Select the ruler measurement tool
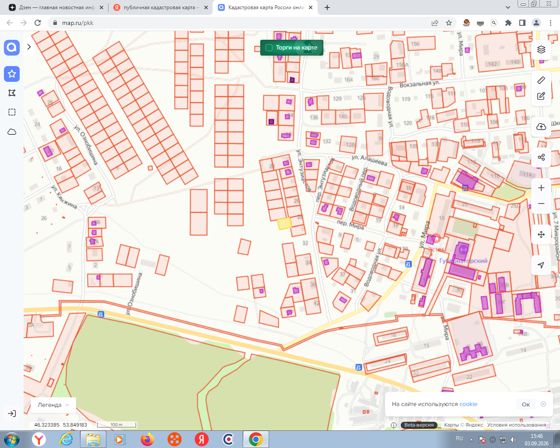 [x=541, y=80]
